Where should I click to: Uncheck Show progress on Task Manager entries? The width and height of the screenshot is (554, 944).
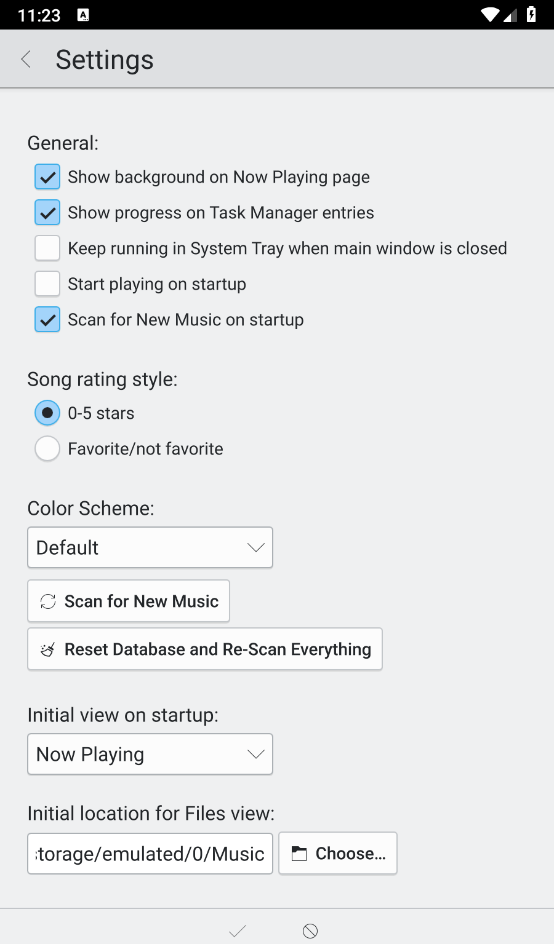pyautogui.click(x=47, y=213)
